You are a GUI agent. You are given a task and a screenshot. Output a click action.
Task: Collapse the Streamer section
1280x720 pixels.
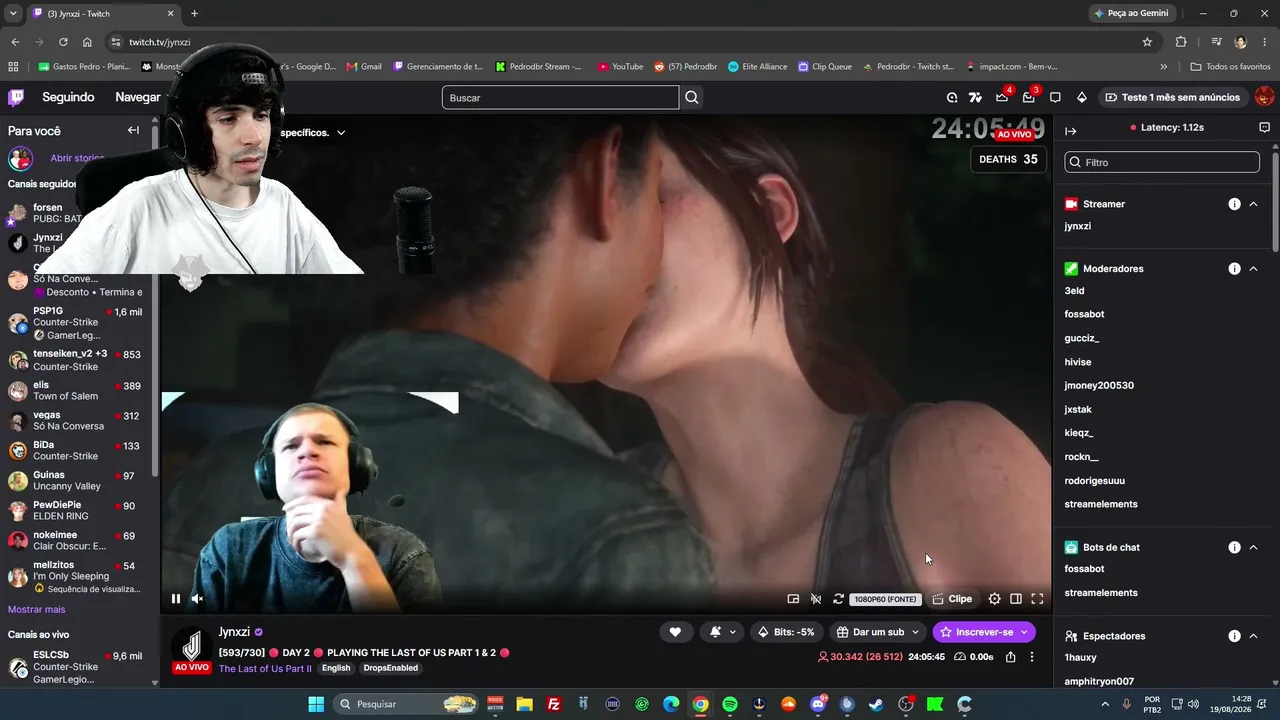[x=1253, y=204]
